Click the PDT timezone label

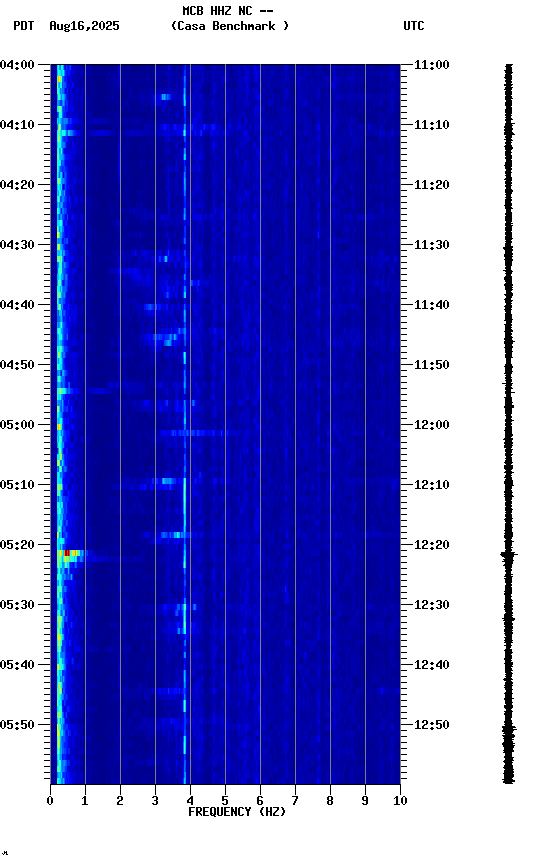click(24, 26)
